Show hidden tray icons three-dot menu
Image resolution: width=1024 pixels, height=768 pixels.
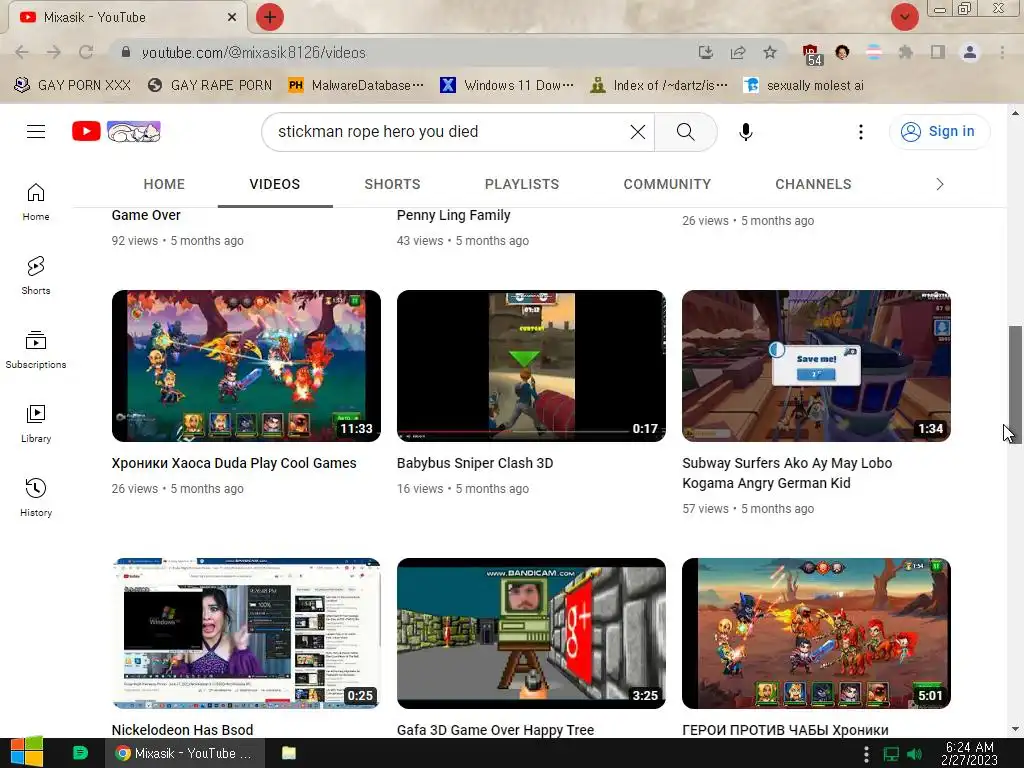point(867,754)
